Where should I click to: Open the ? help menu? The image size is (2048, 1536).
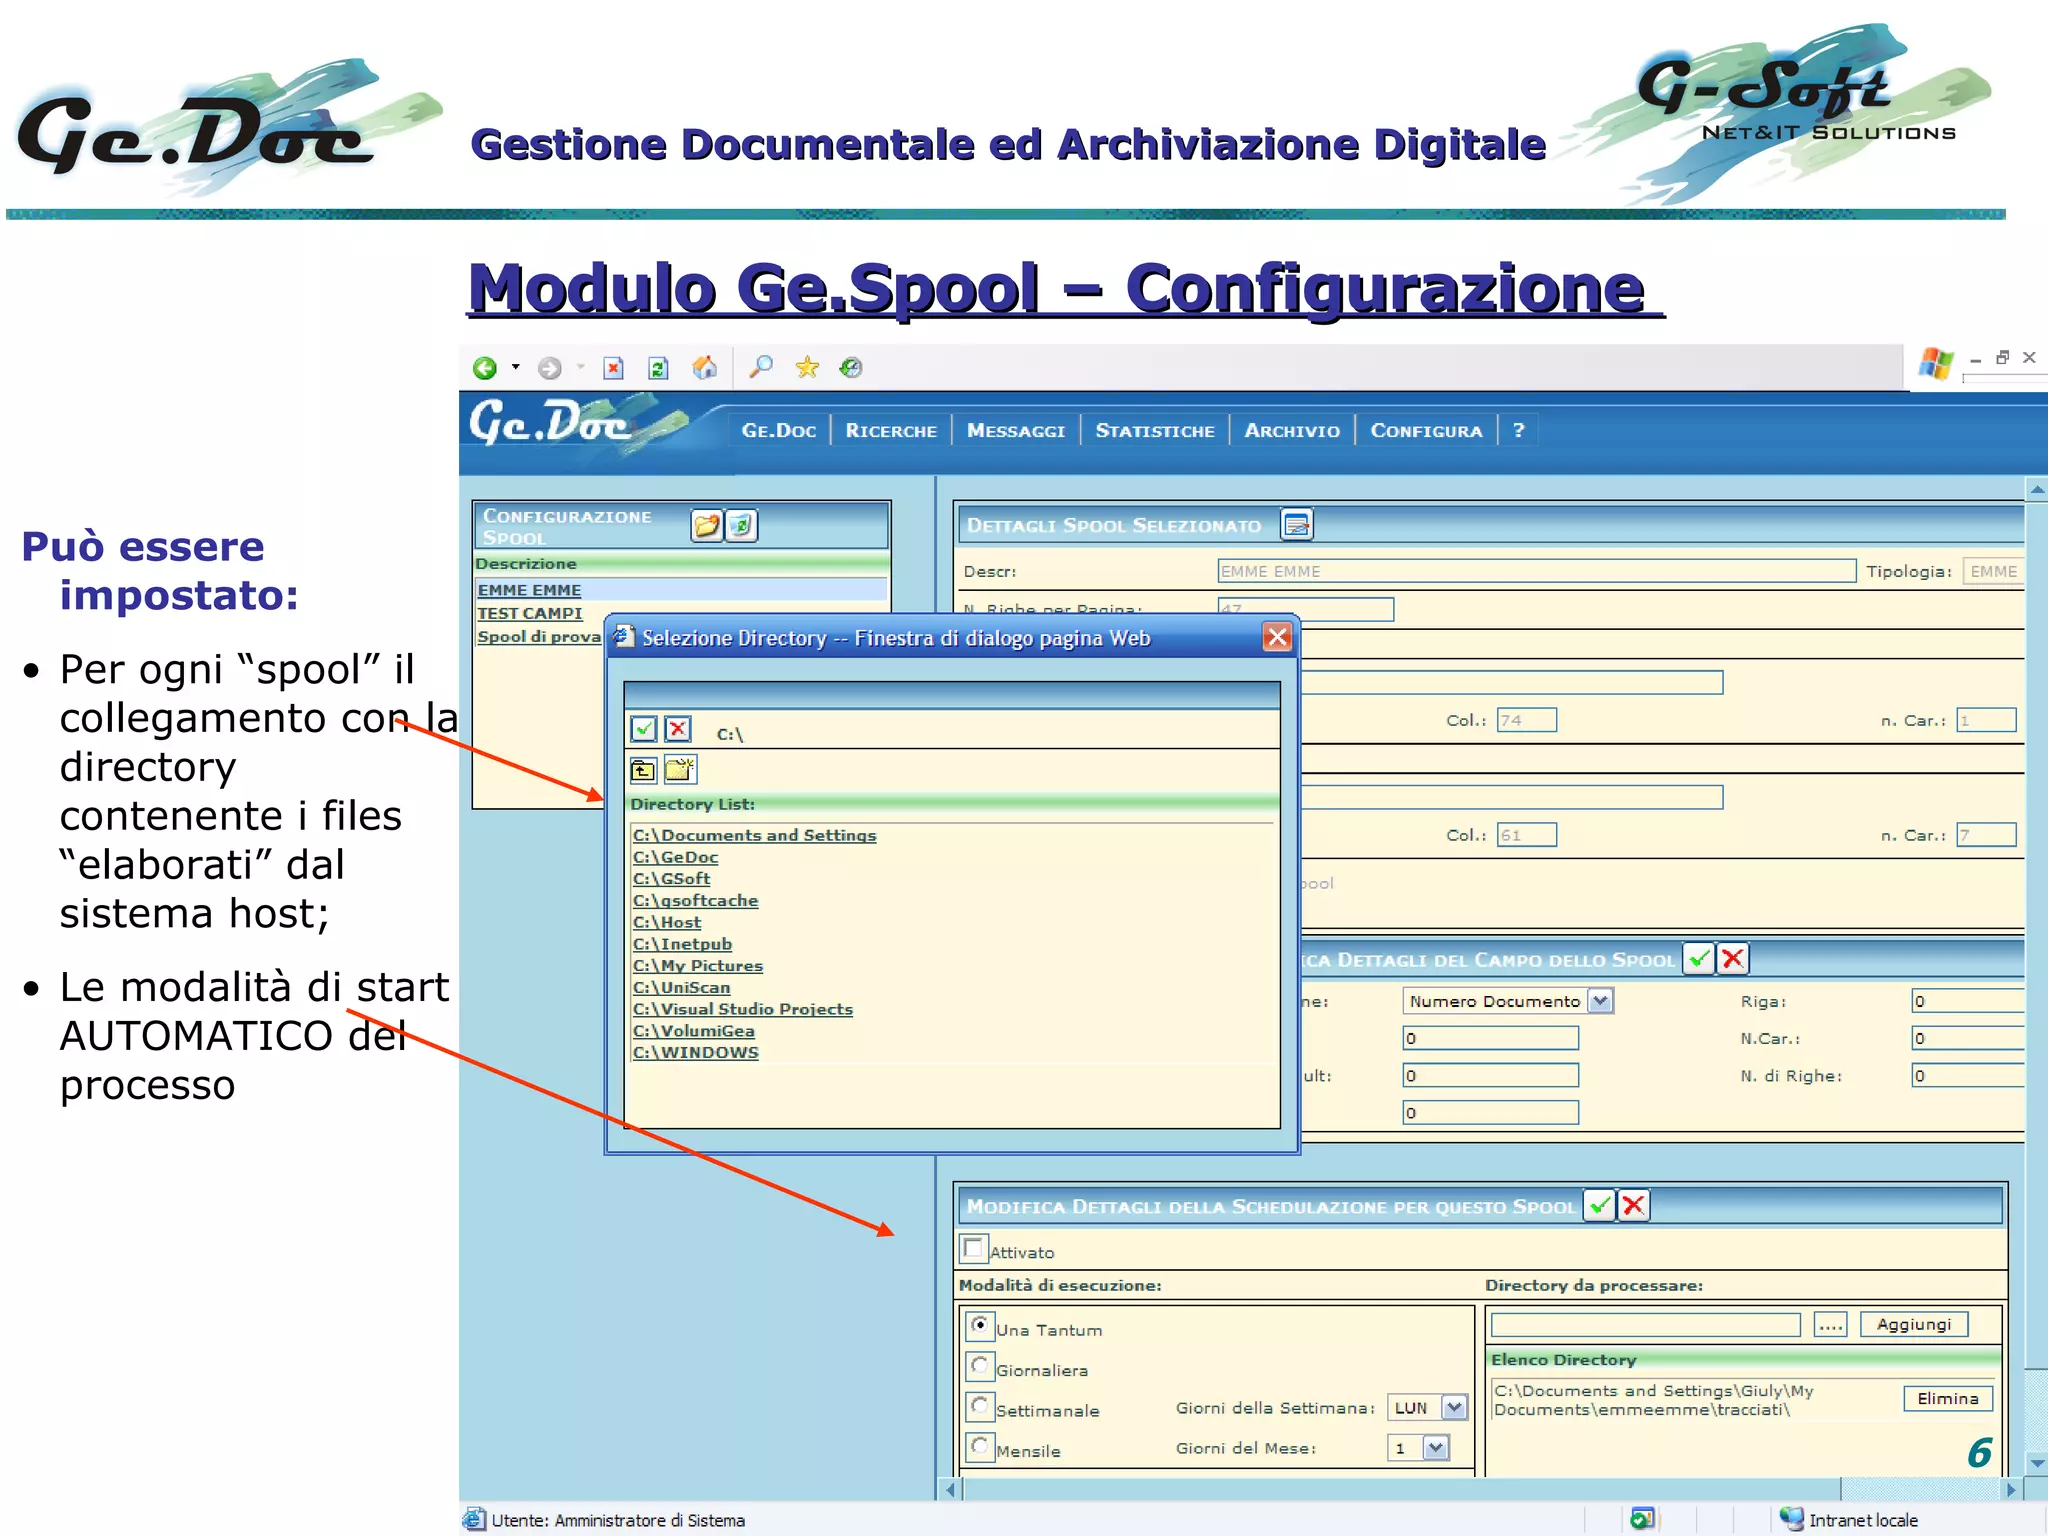[1519, 430]
